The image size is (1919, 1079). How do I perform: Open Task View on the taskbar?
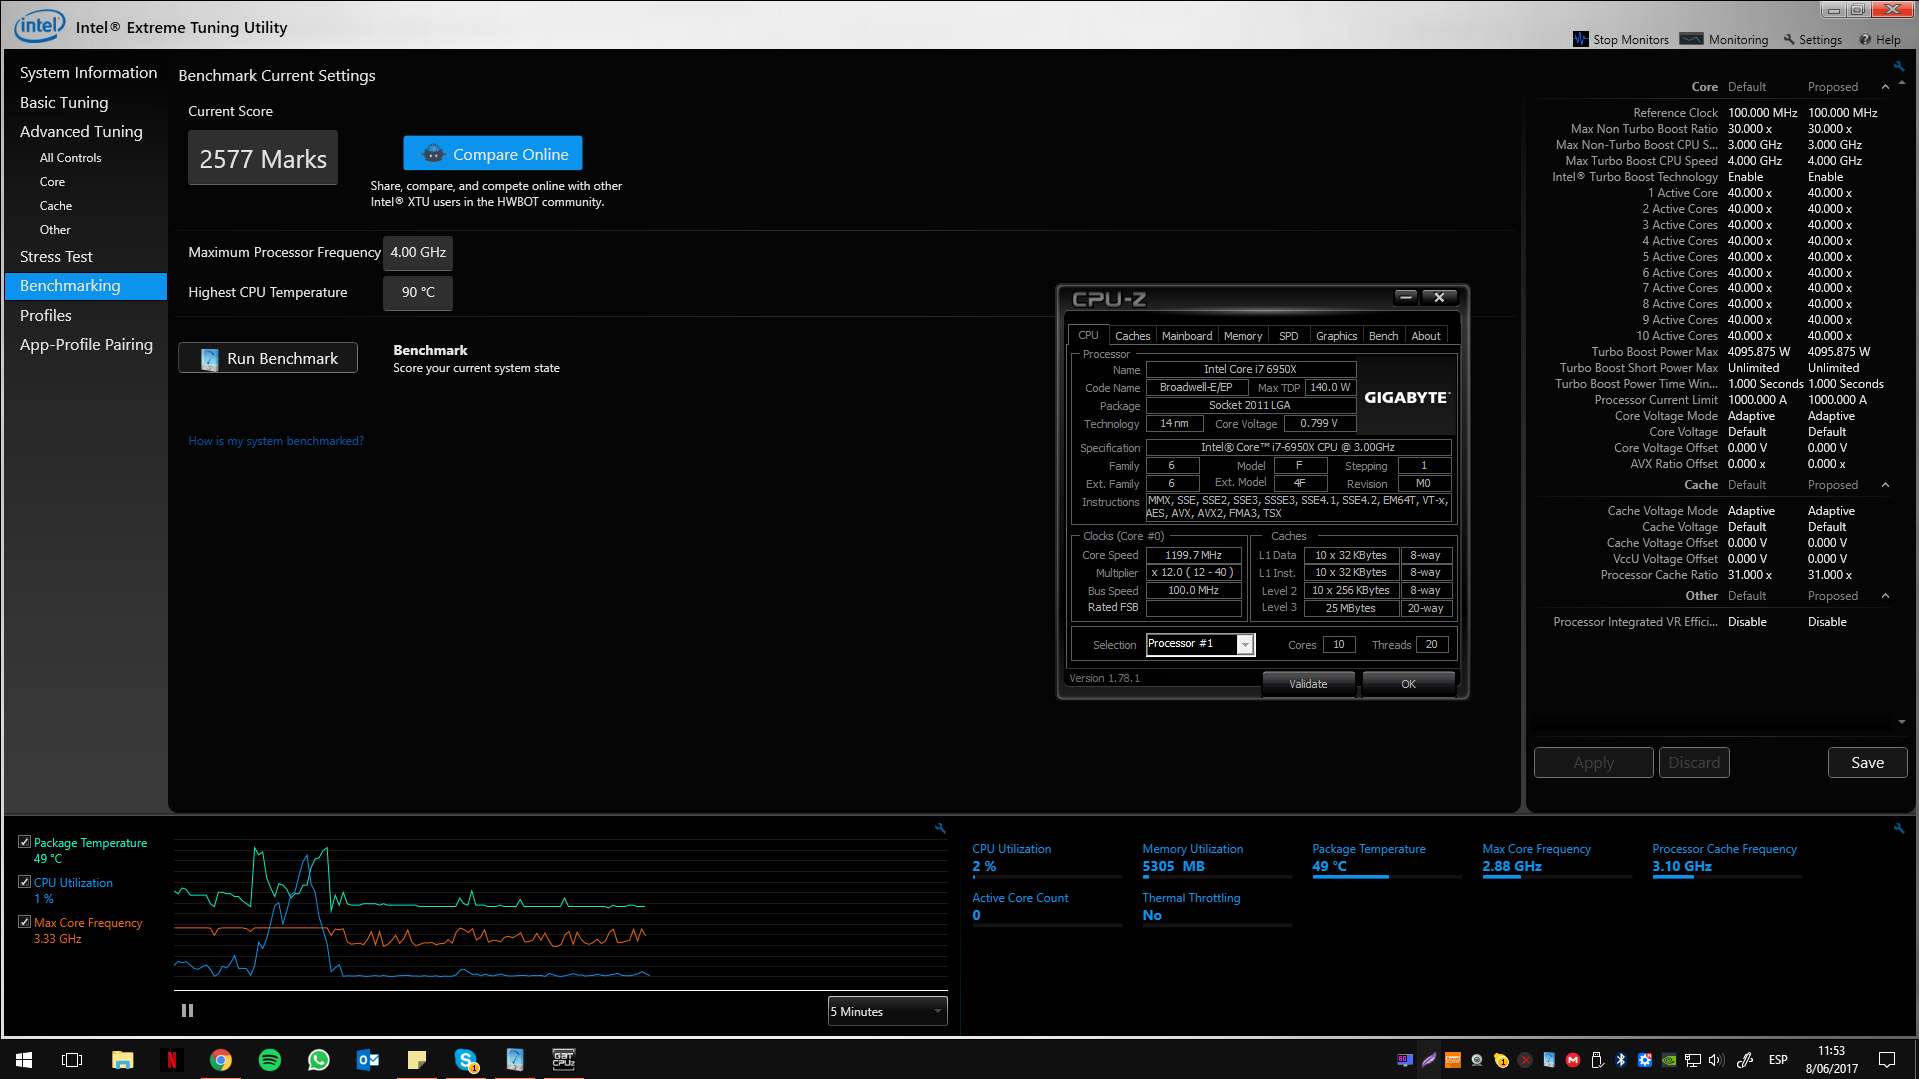72,1059
